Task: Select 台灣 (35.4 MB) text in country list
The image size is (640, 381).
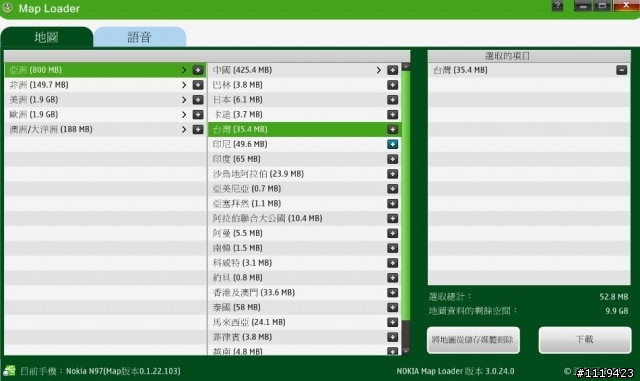Action: pyautogui.click(x=240, y=129)
